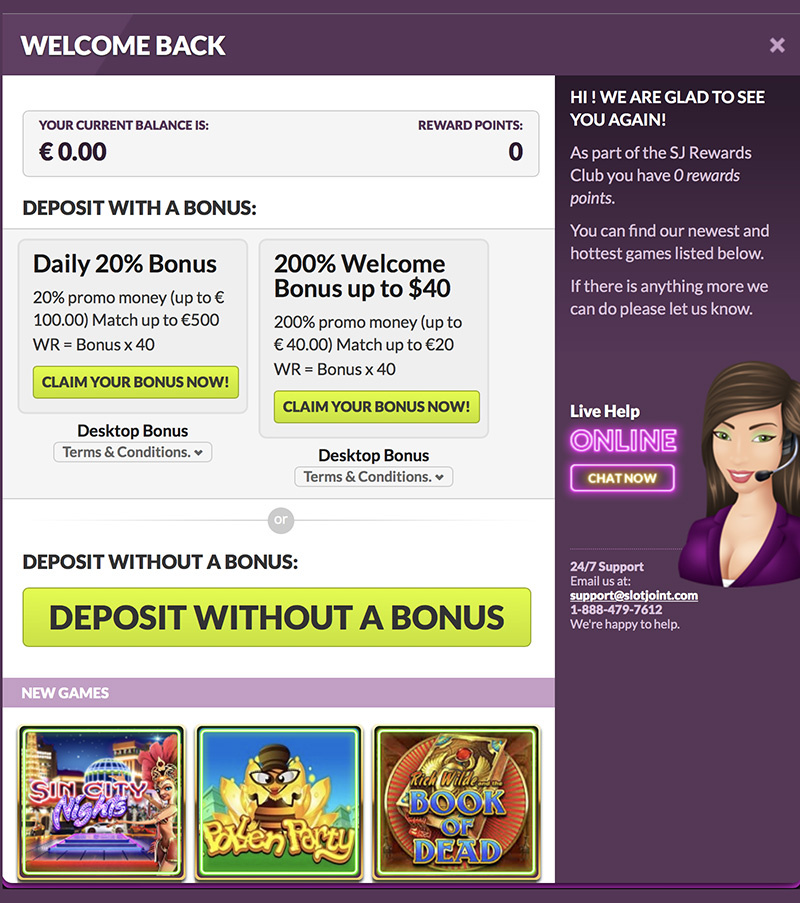Image resolution: width=800 pixels, height=903 pixels.
Task: Start live chat with Chat Now
Action: pyautogui.click(x=622, y=478)
